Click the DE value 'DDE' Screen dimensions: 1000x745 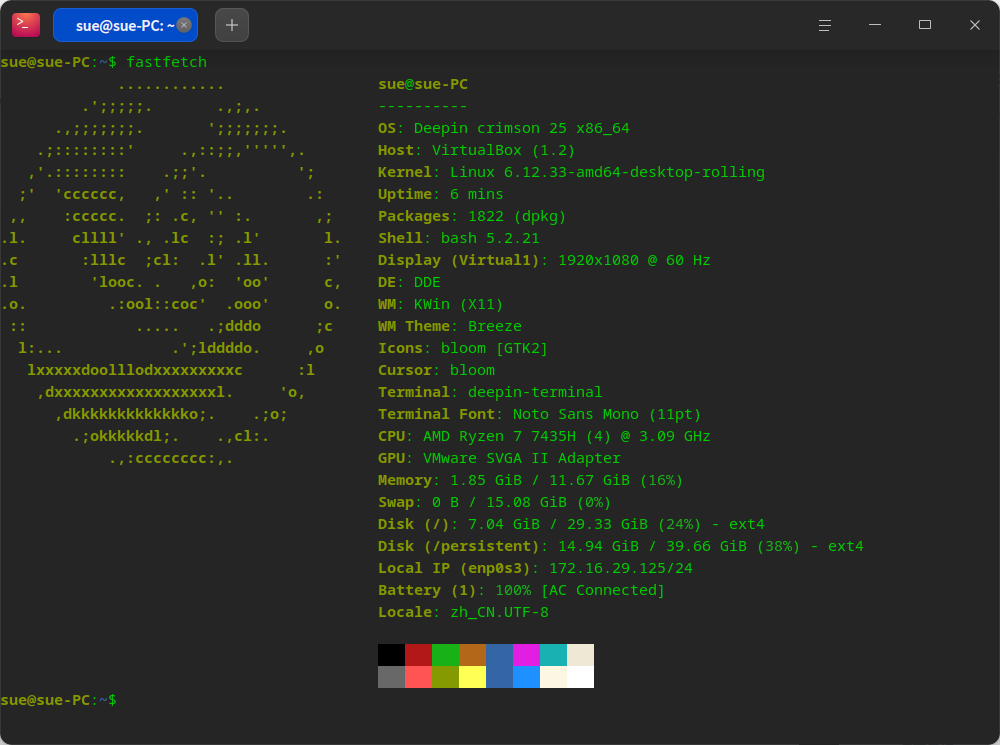point(427,282)
